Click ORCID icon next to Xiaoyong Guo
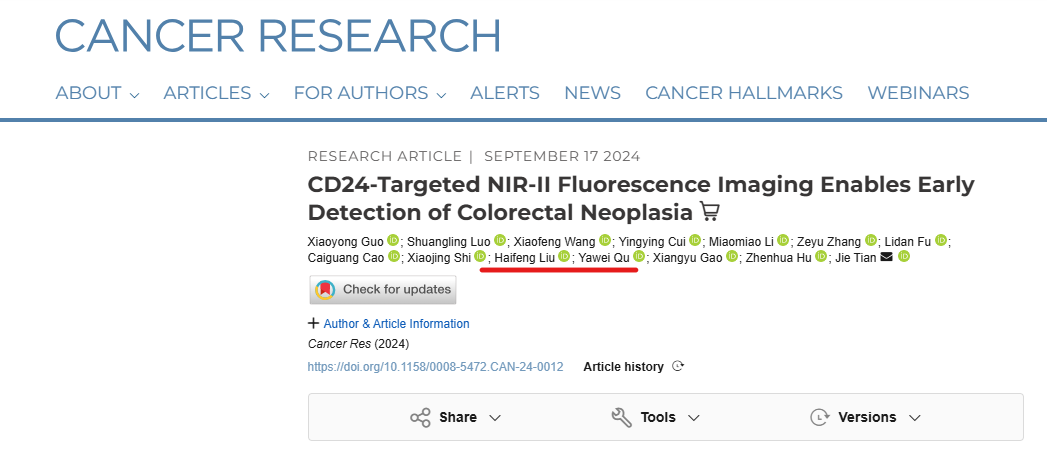Screen dimensions: 1047x462 coord(393,240)
